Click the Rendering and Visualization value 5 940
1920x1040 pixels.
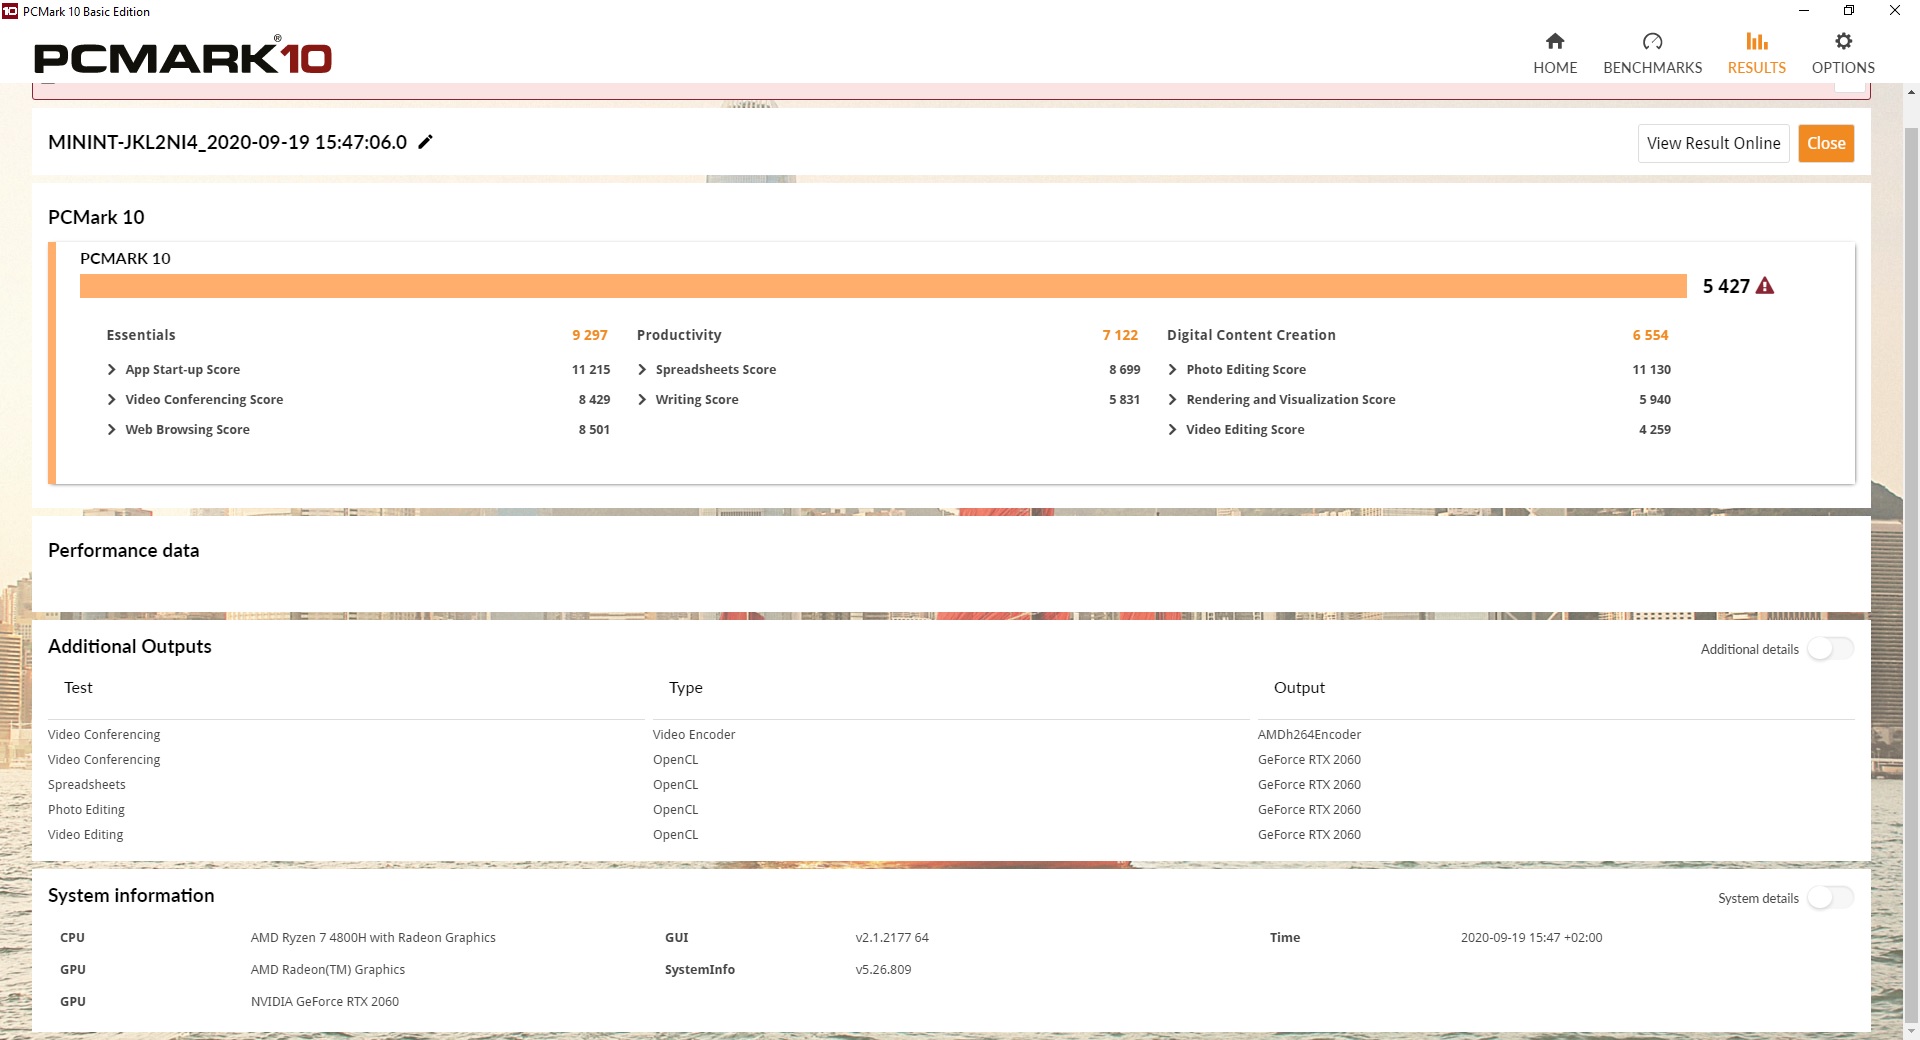tap(1655, 400)
